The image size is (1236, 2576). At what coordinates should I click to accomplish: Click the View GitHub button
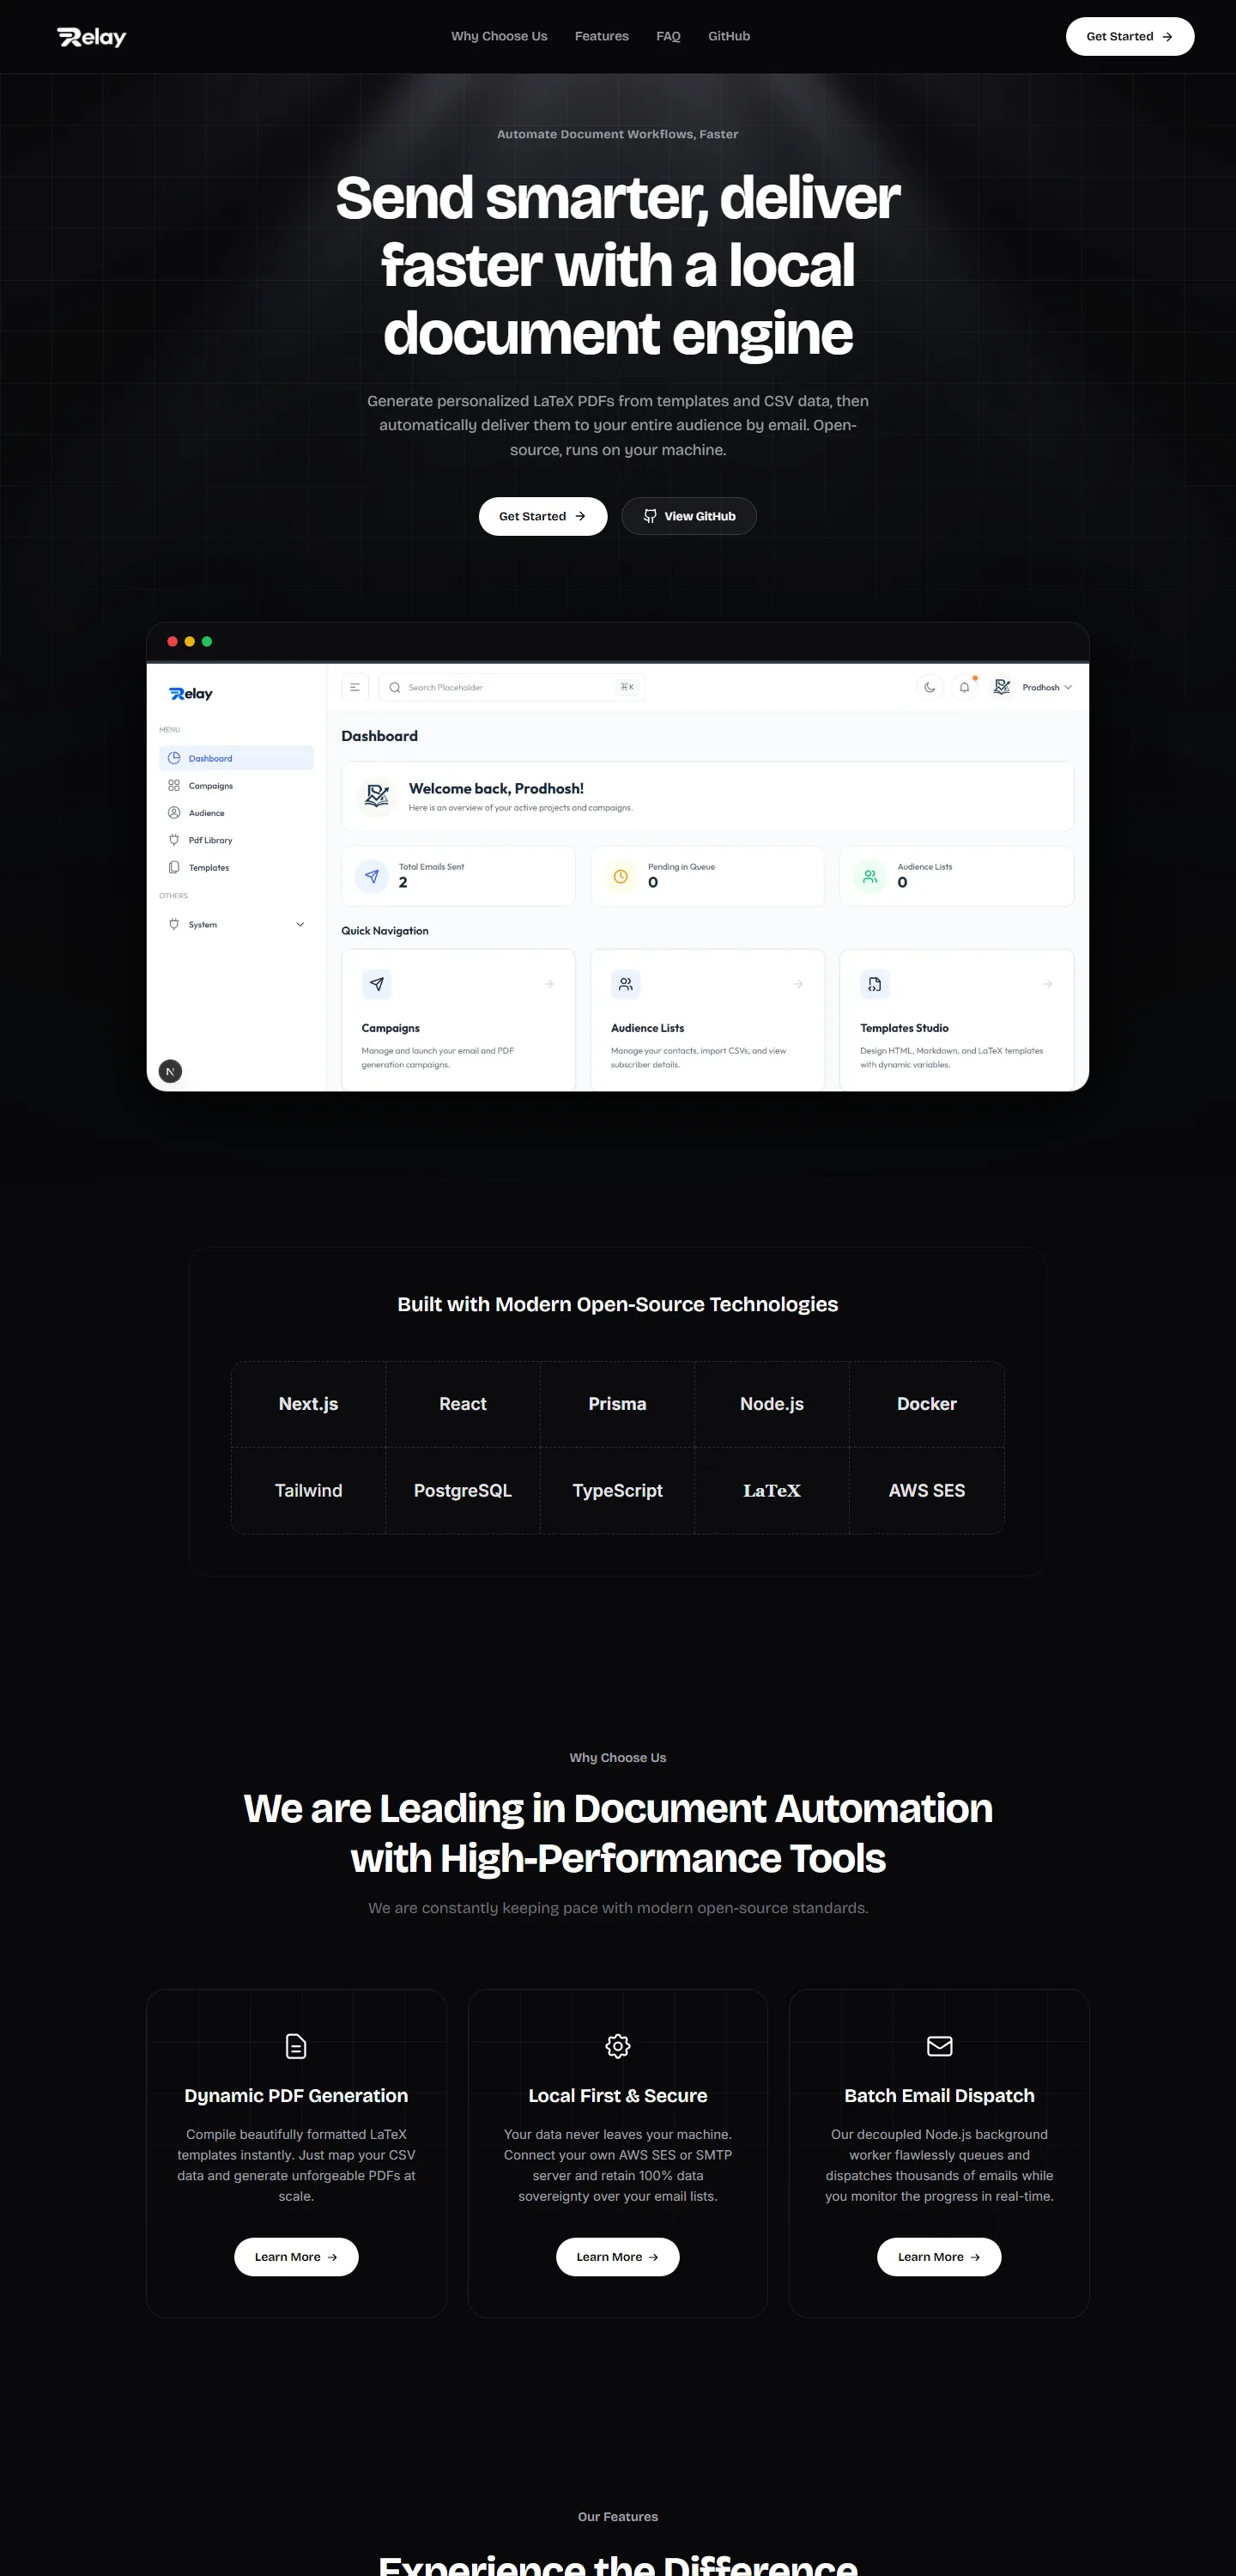689,516
